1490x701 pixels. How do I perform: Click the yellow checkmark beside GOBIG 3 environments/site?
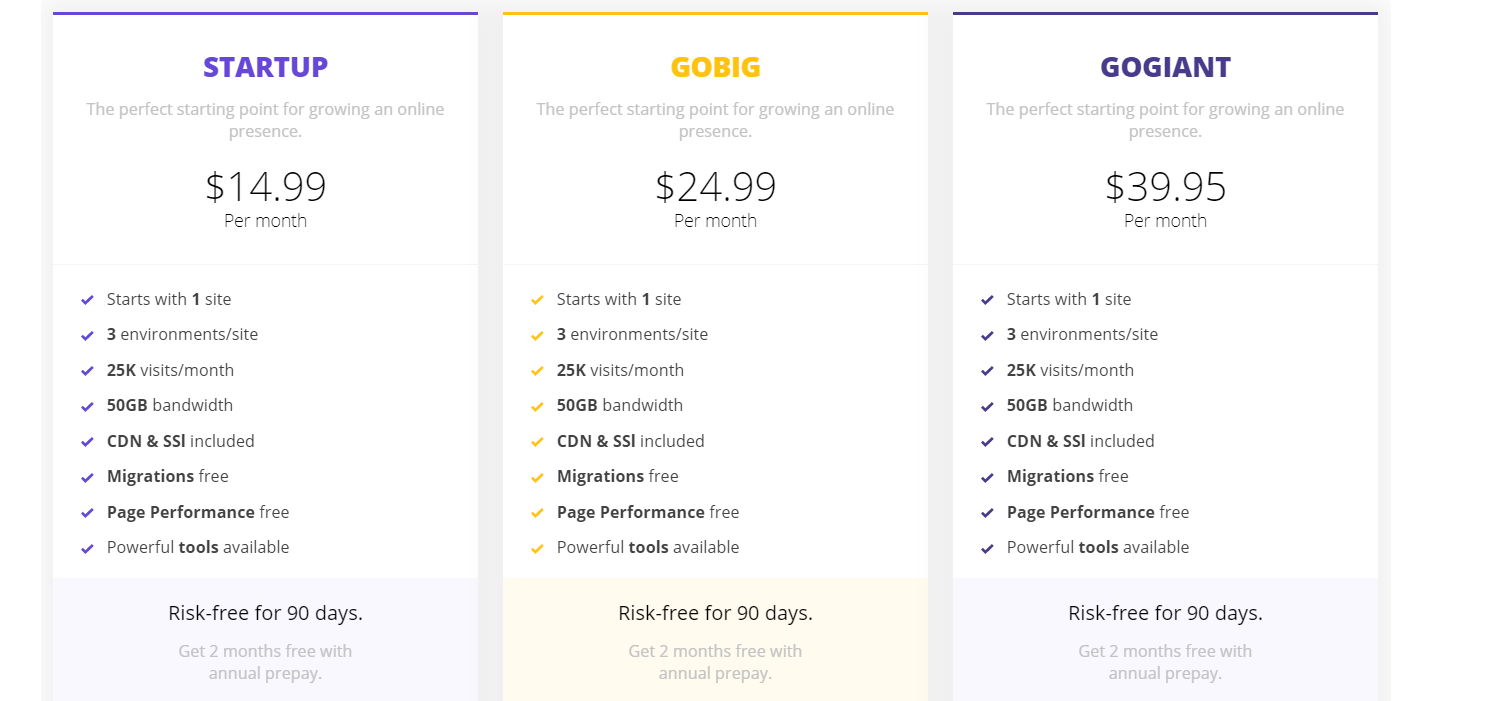click(x=537, y=336)
